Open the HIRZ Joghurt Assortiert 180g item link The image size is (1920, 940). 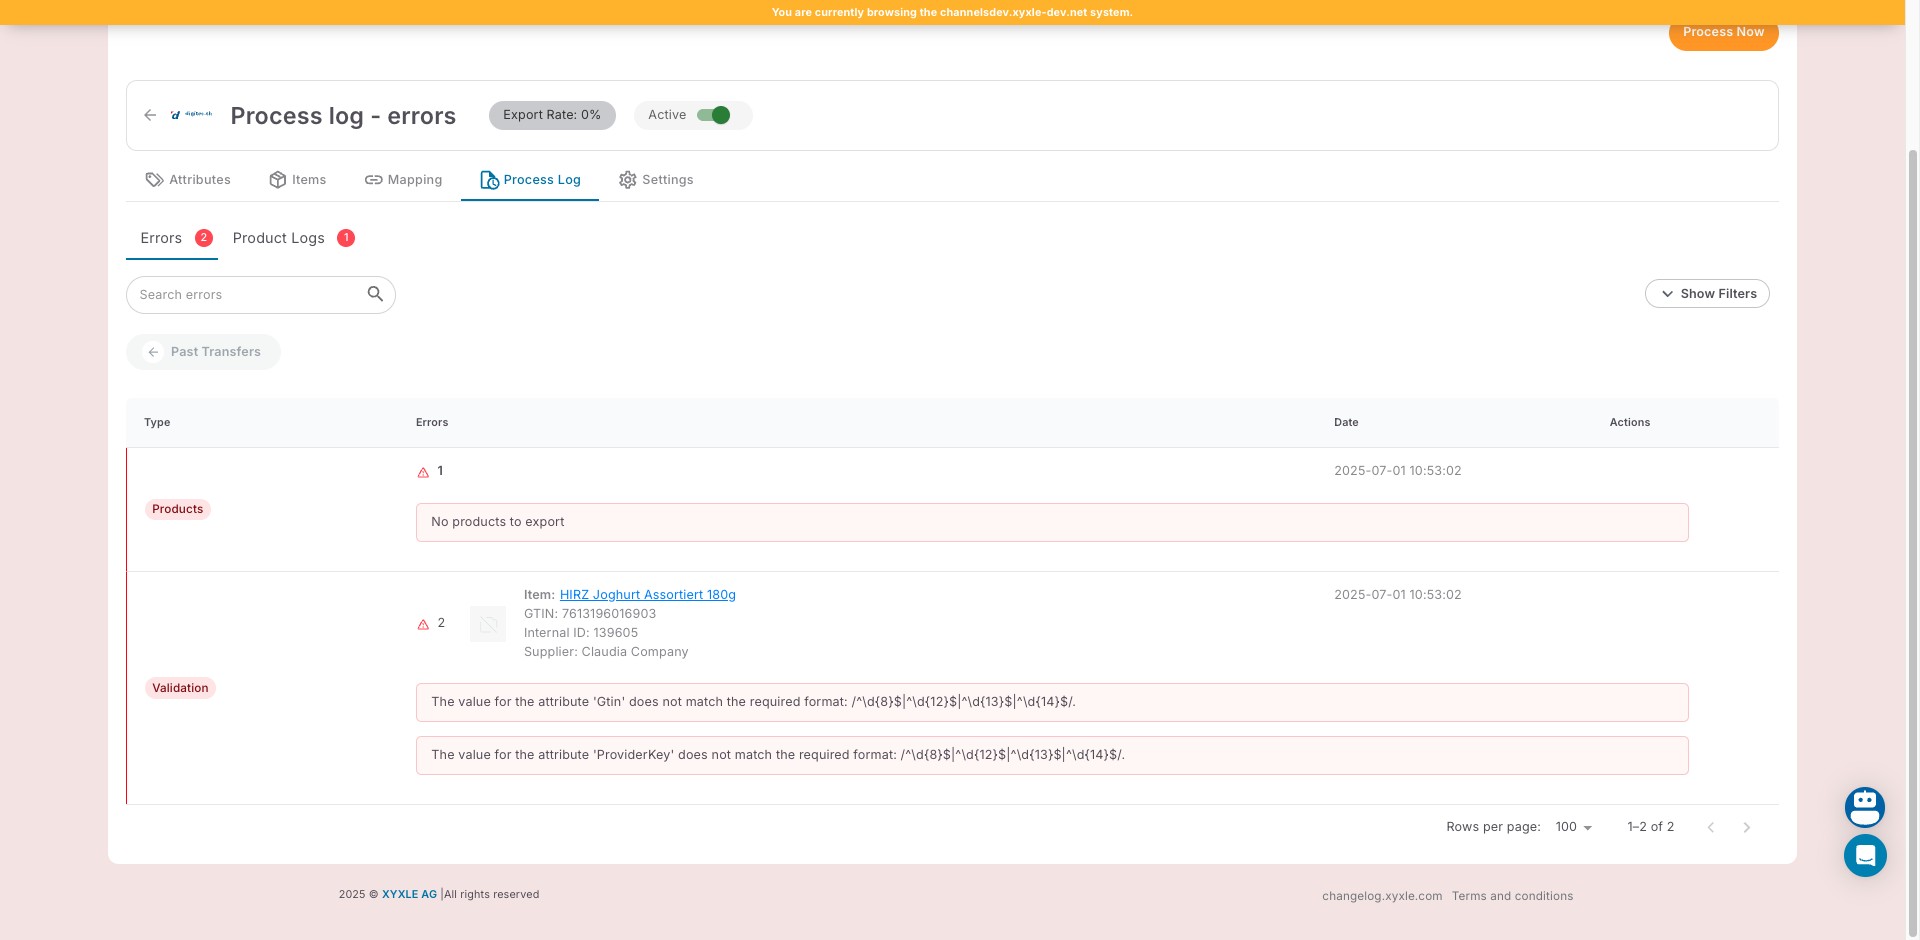coord(647,594)
